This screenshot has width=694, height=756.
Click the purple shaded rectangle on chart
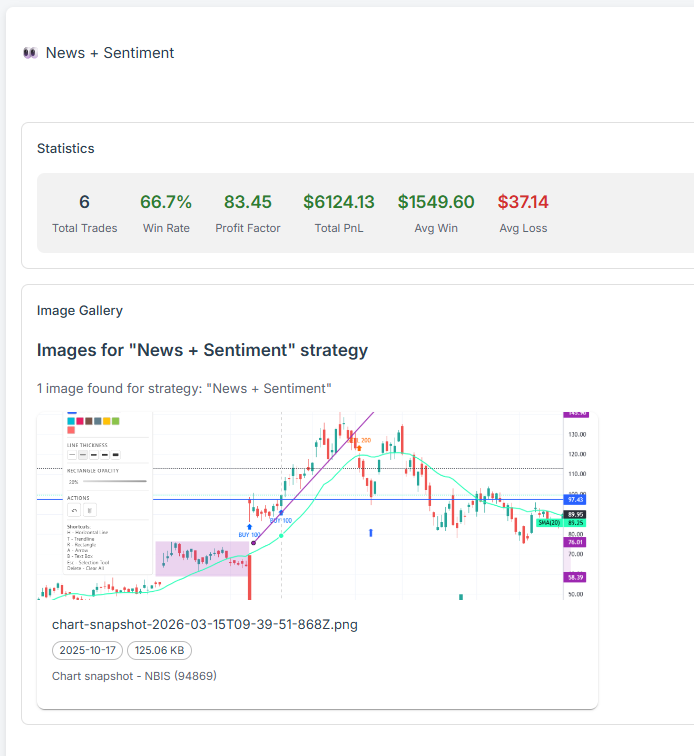[200, 557]
